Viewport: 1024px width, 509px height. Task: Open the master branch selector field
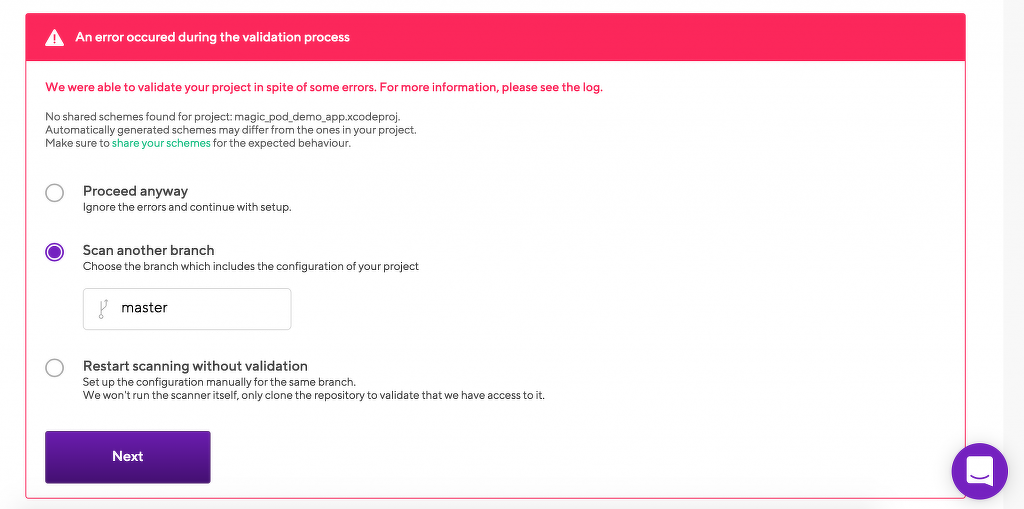tap(187, 309)
